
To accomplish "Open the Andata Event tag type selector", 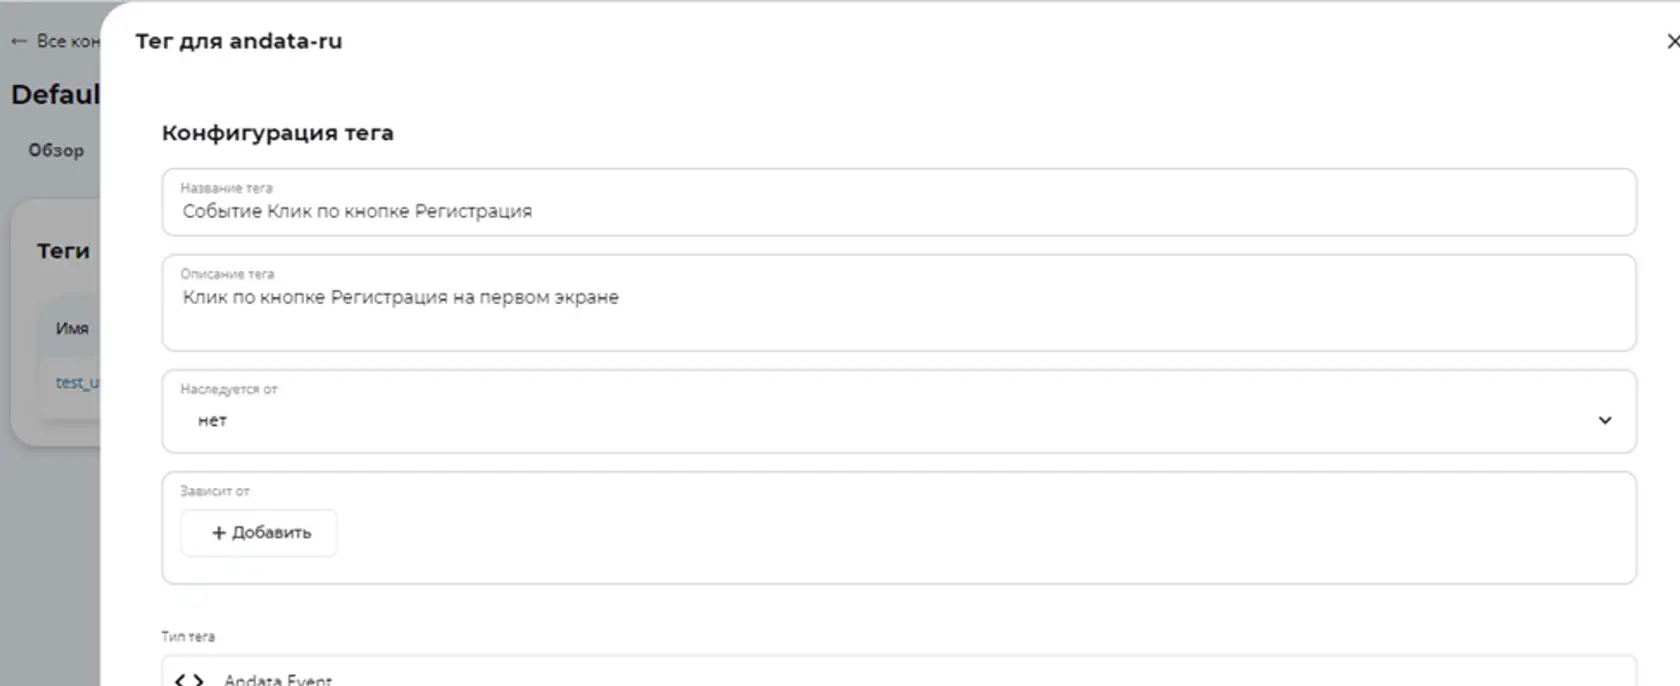I will click(x=899, y=671).
